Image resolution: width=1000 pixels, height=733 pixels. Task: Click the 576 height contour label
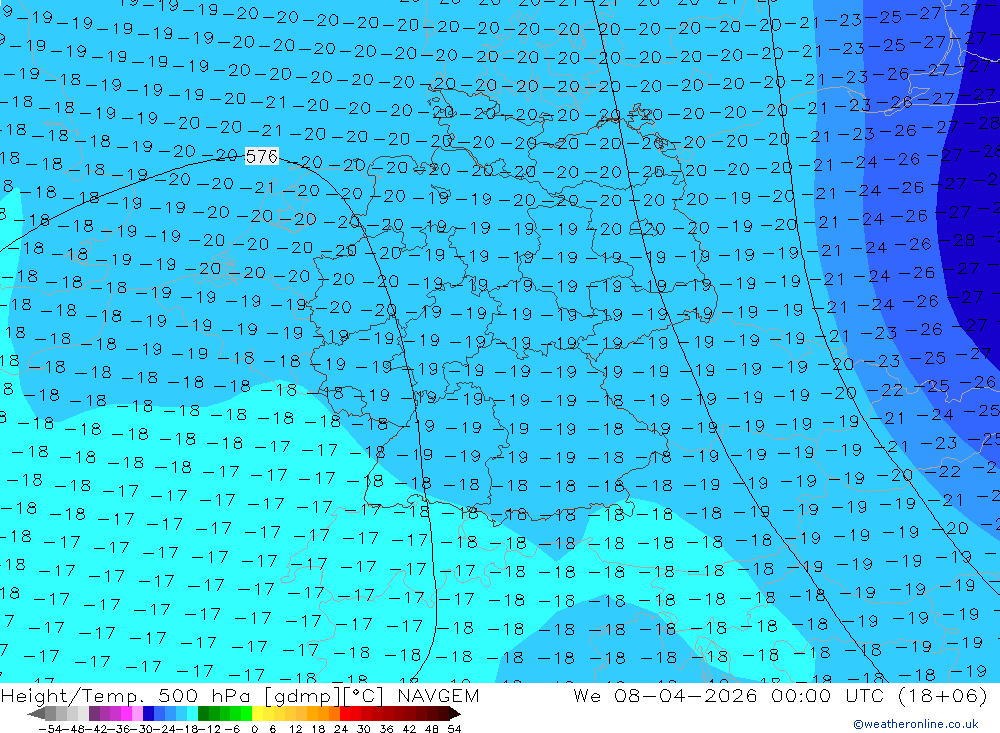coord(261,156)
